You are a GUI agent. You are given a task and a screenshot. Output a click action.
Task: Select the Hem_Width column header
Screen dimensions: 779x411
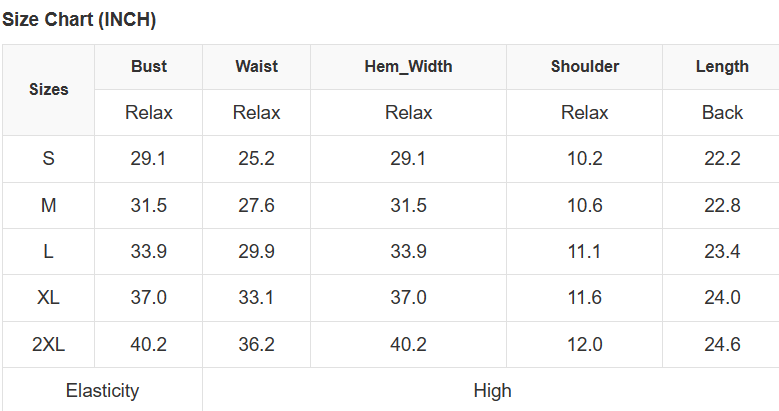[409, 67]
